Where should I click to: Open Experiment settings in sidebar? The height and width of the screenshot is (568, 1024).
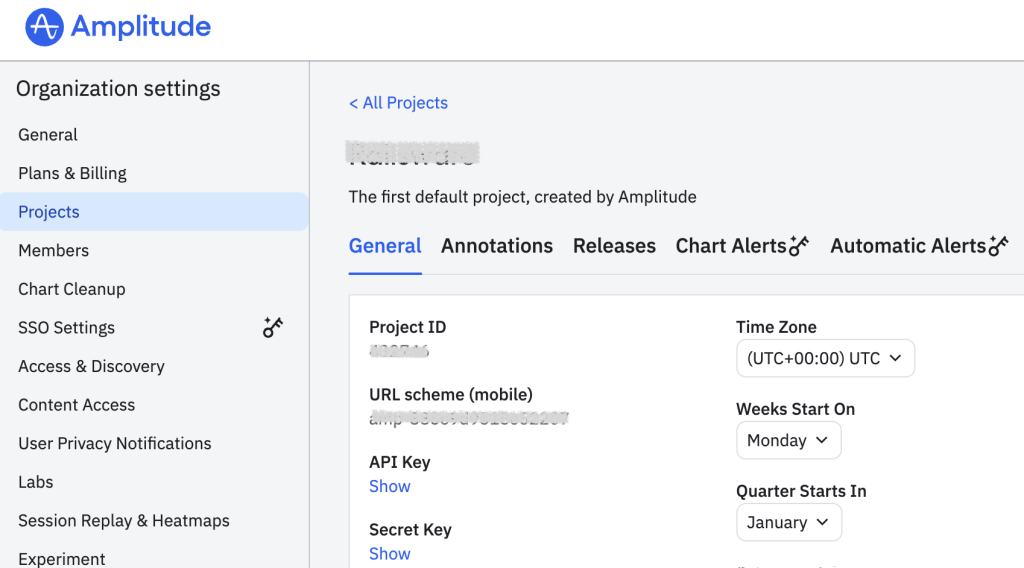pos(62,559)
